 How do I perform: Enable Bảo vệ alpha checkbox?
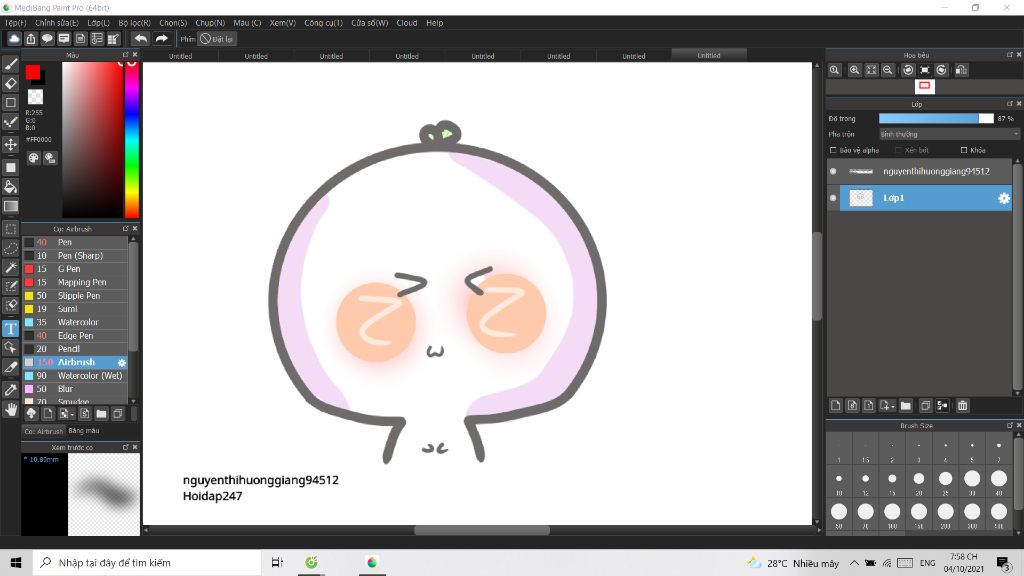point(833,150)
